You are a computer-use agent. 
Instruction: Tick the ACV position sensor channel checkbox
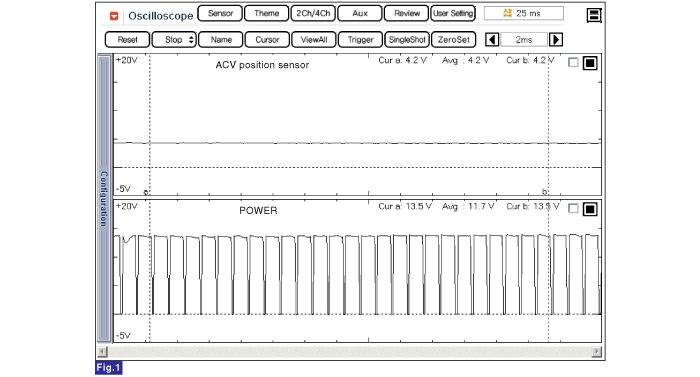coord(573,63)
